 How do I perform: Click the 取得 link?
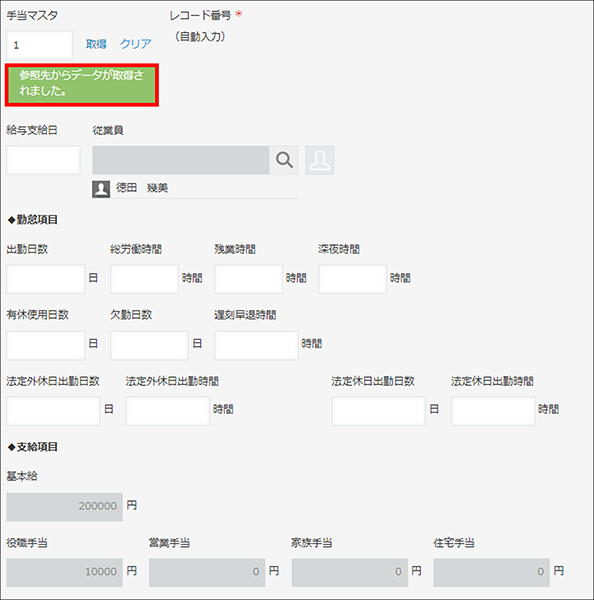point(96,44)
